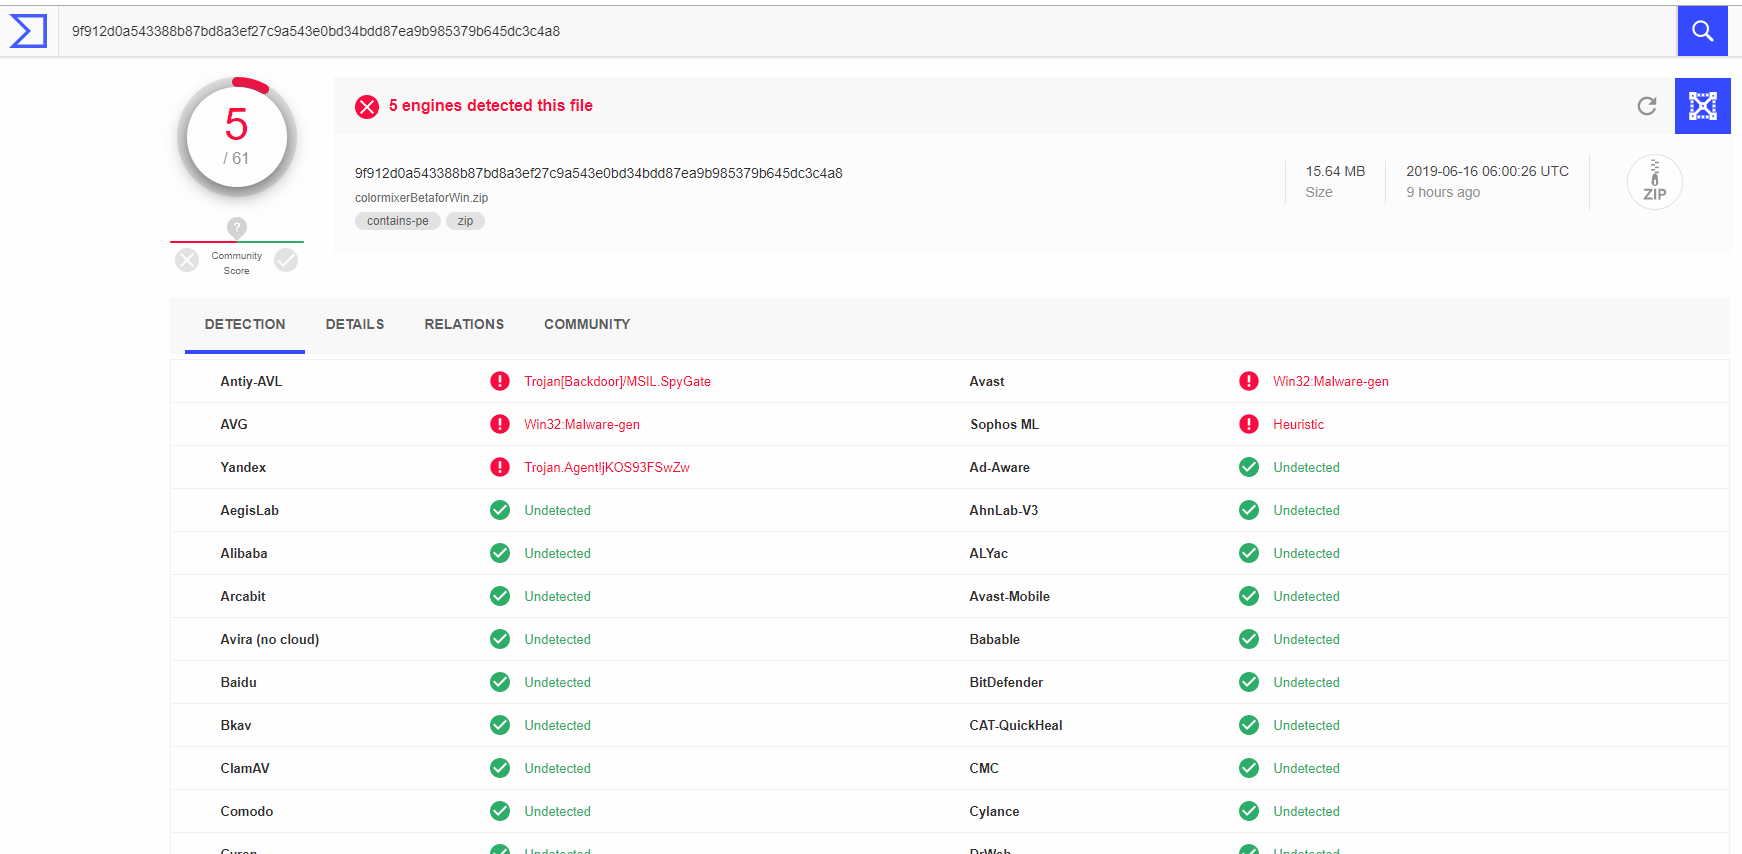This screenshot has width=1742, height=854.
Task: Click the green check icon for AegisLab
Action: [x=500, y=510]
